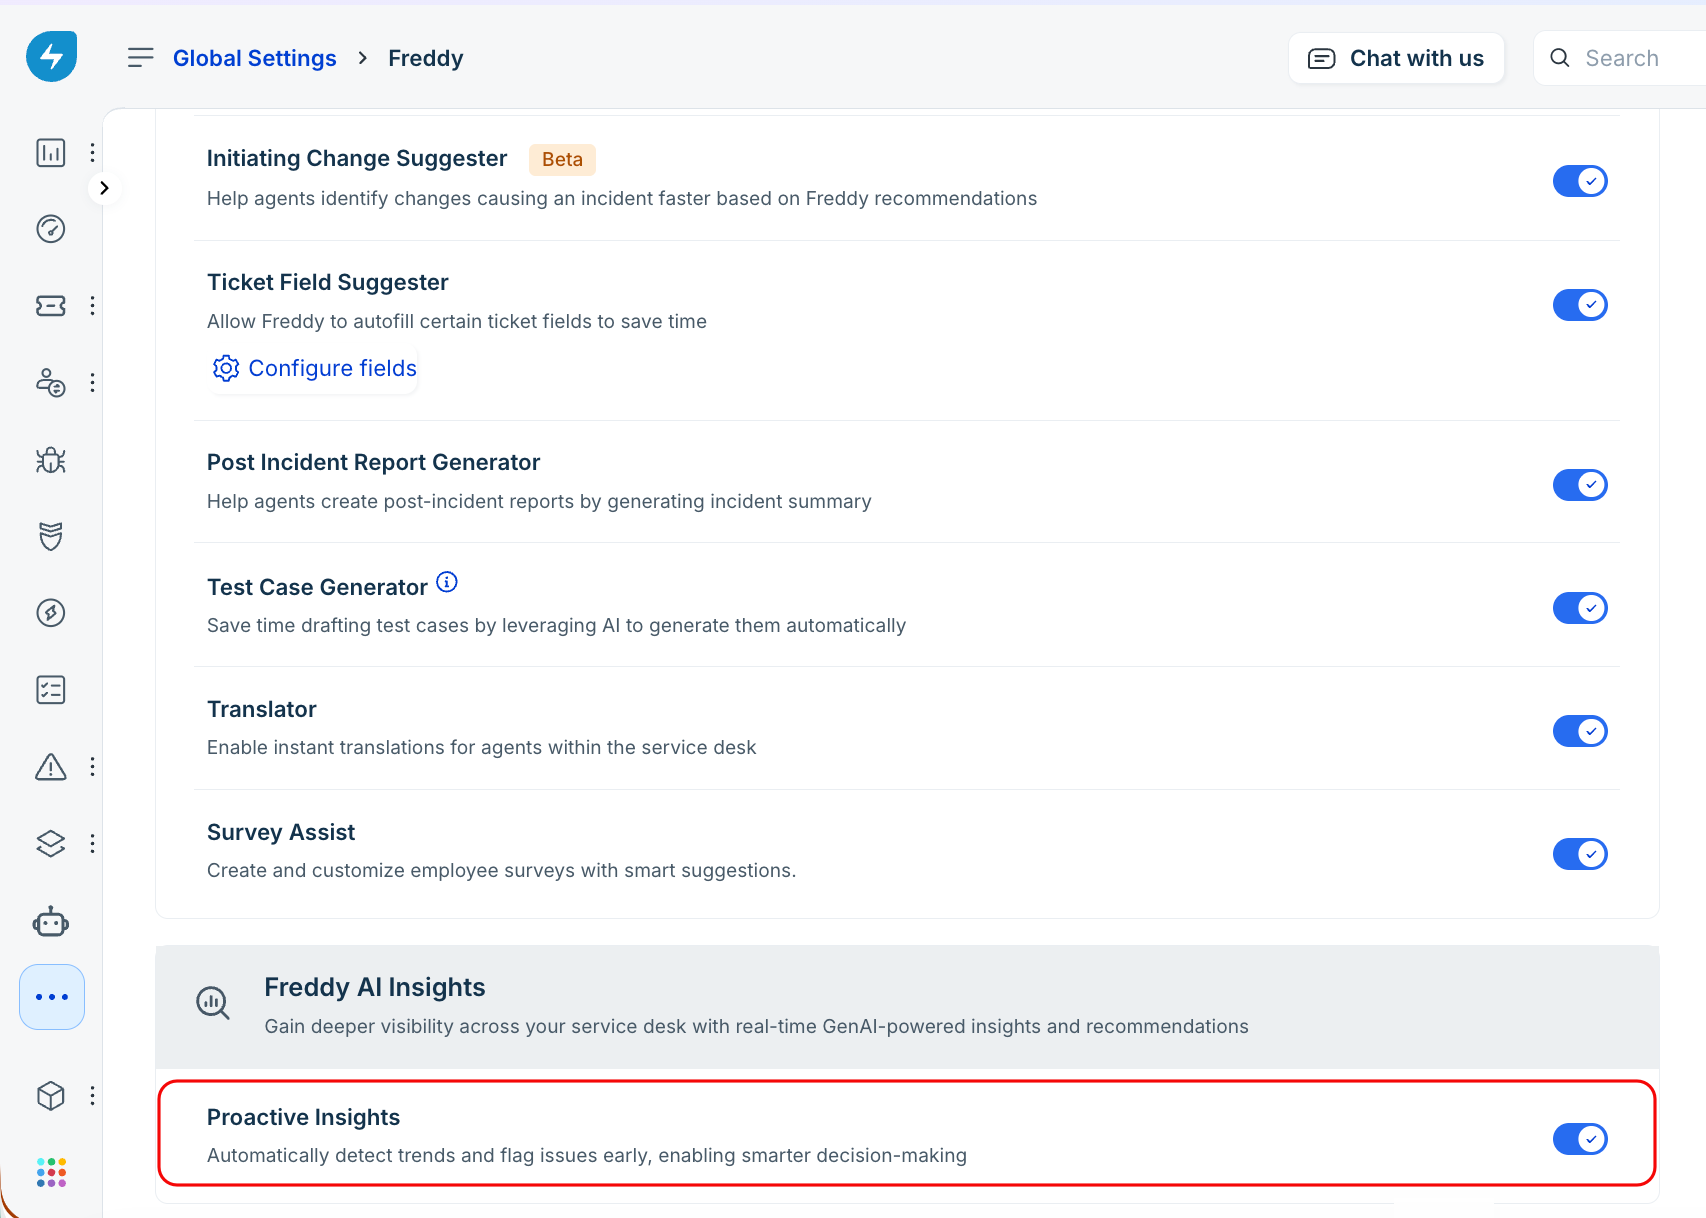
Task: Click the Chat with us button
Action: point(1396,58)
